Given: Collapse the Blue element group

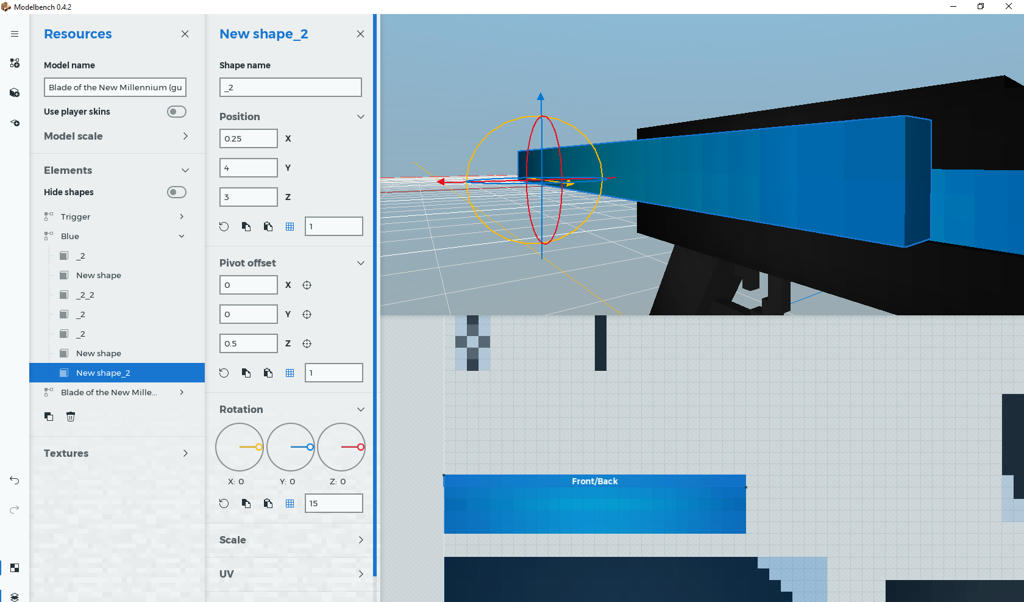Looking at the screenshot, I should (181, 236).
